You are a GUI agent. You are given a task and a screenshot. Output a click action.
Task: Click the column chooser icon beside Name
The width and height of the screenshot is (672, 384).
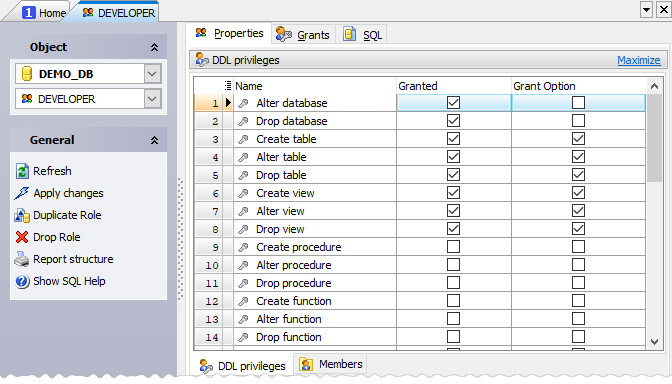point(228,86)
